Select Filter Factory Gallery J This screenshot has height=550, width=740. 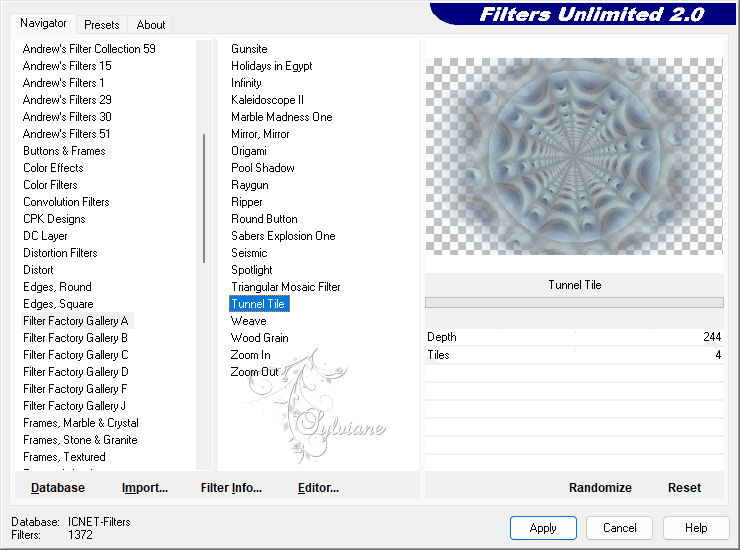[x=75, y=406]
